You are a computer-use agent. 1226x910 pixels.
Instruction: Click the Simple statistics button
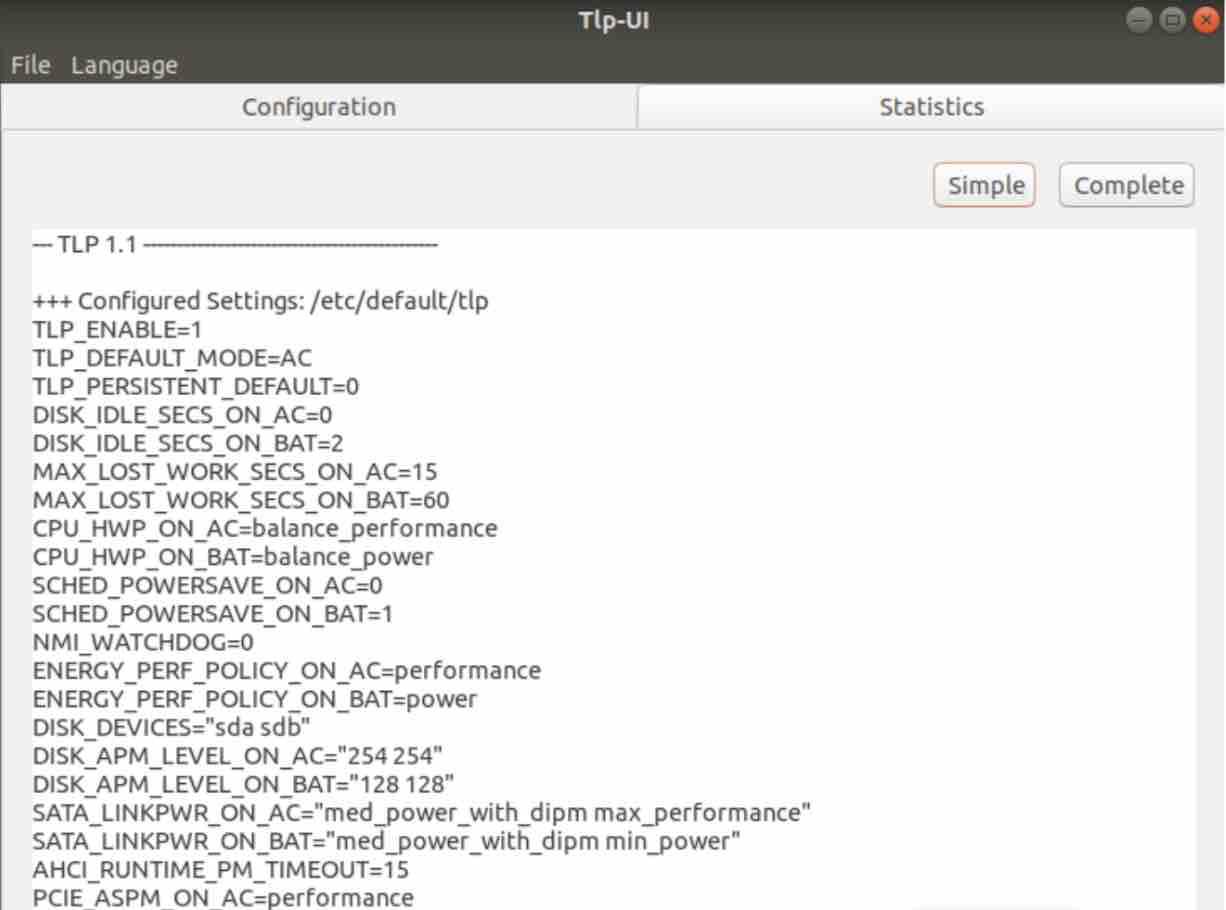pyautogui.click(x=985, y=185)
